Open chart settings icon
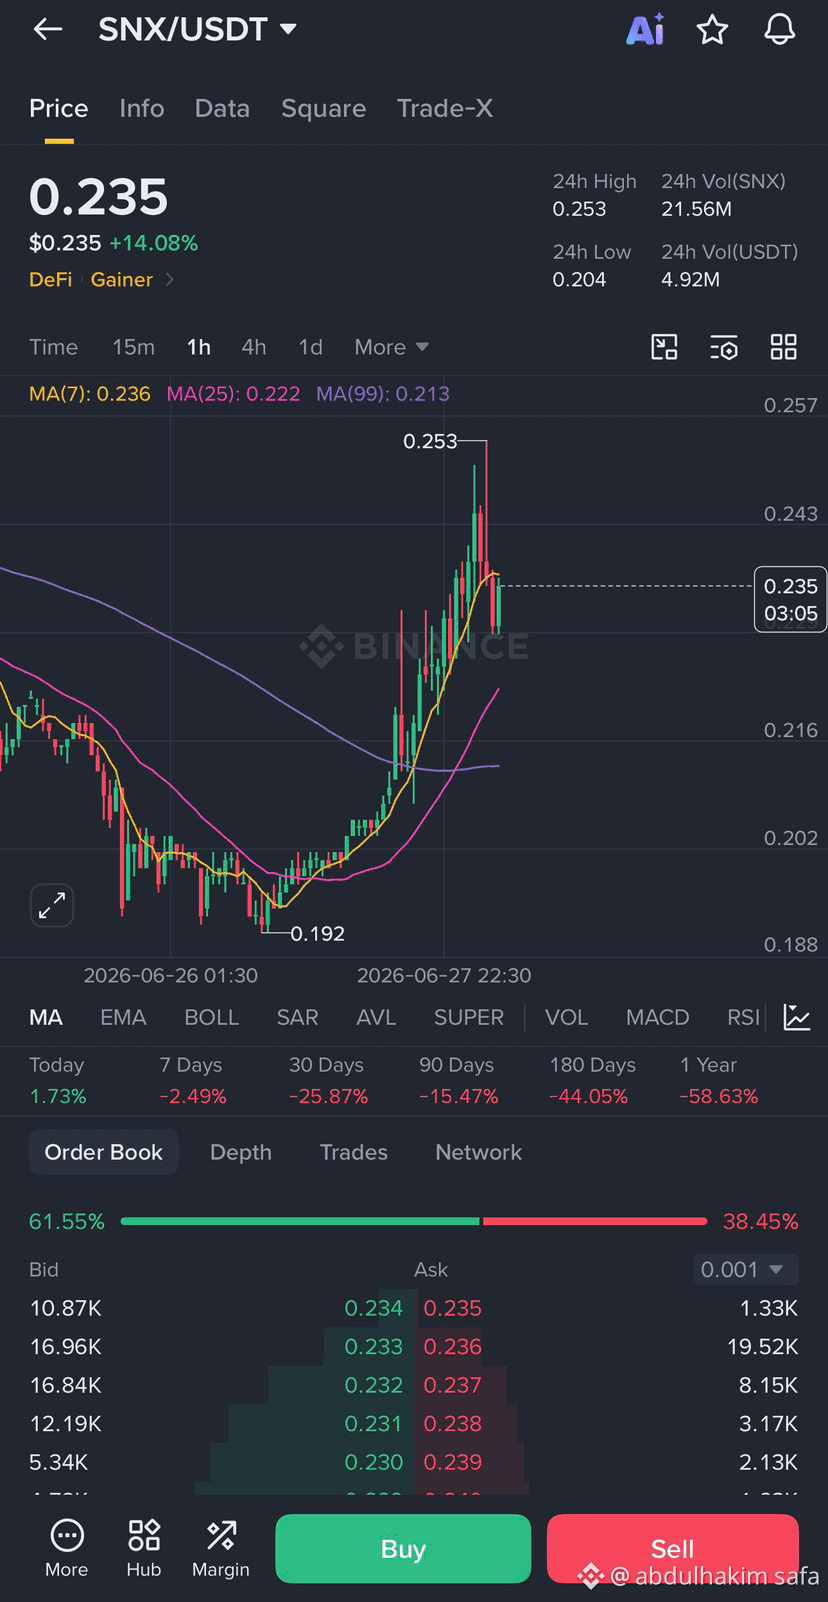 (x=724, y=347)
